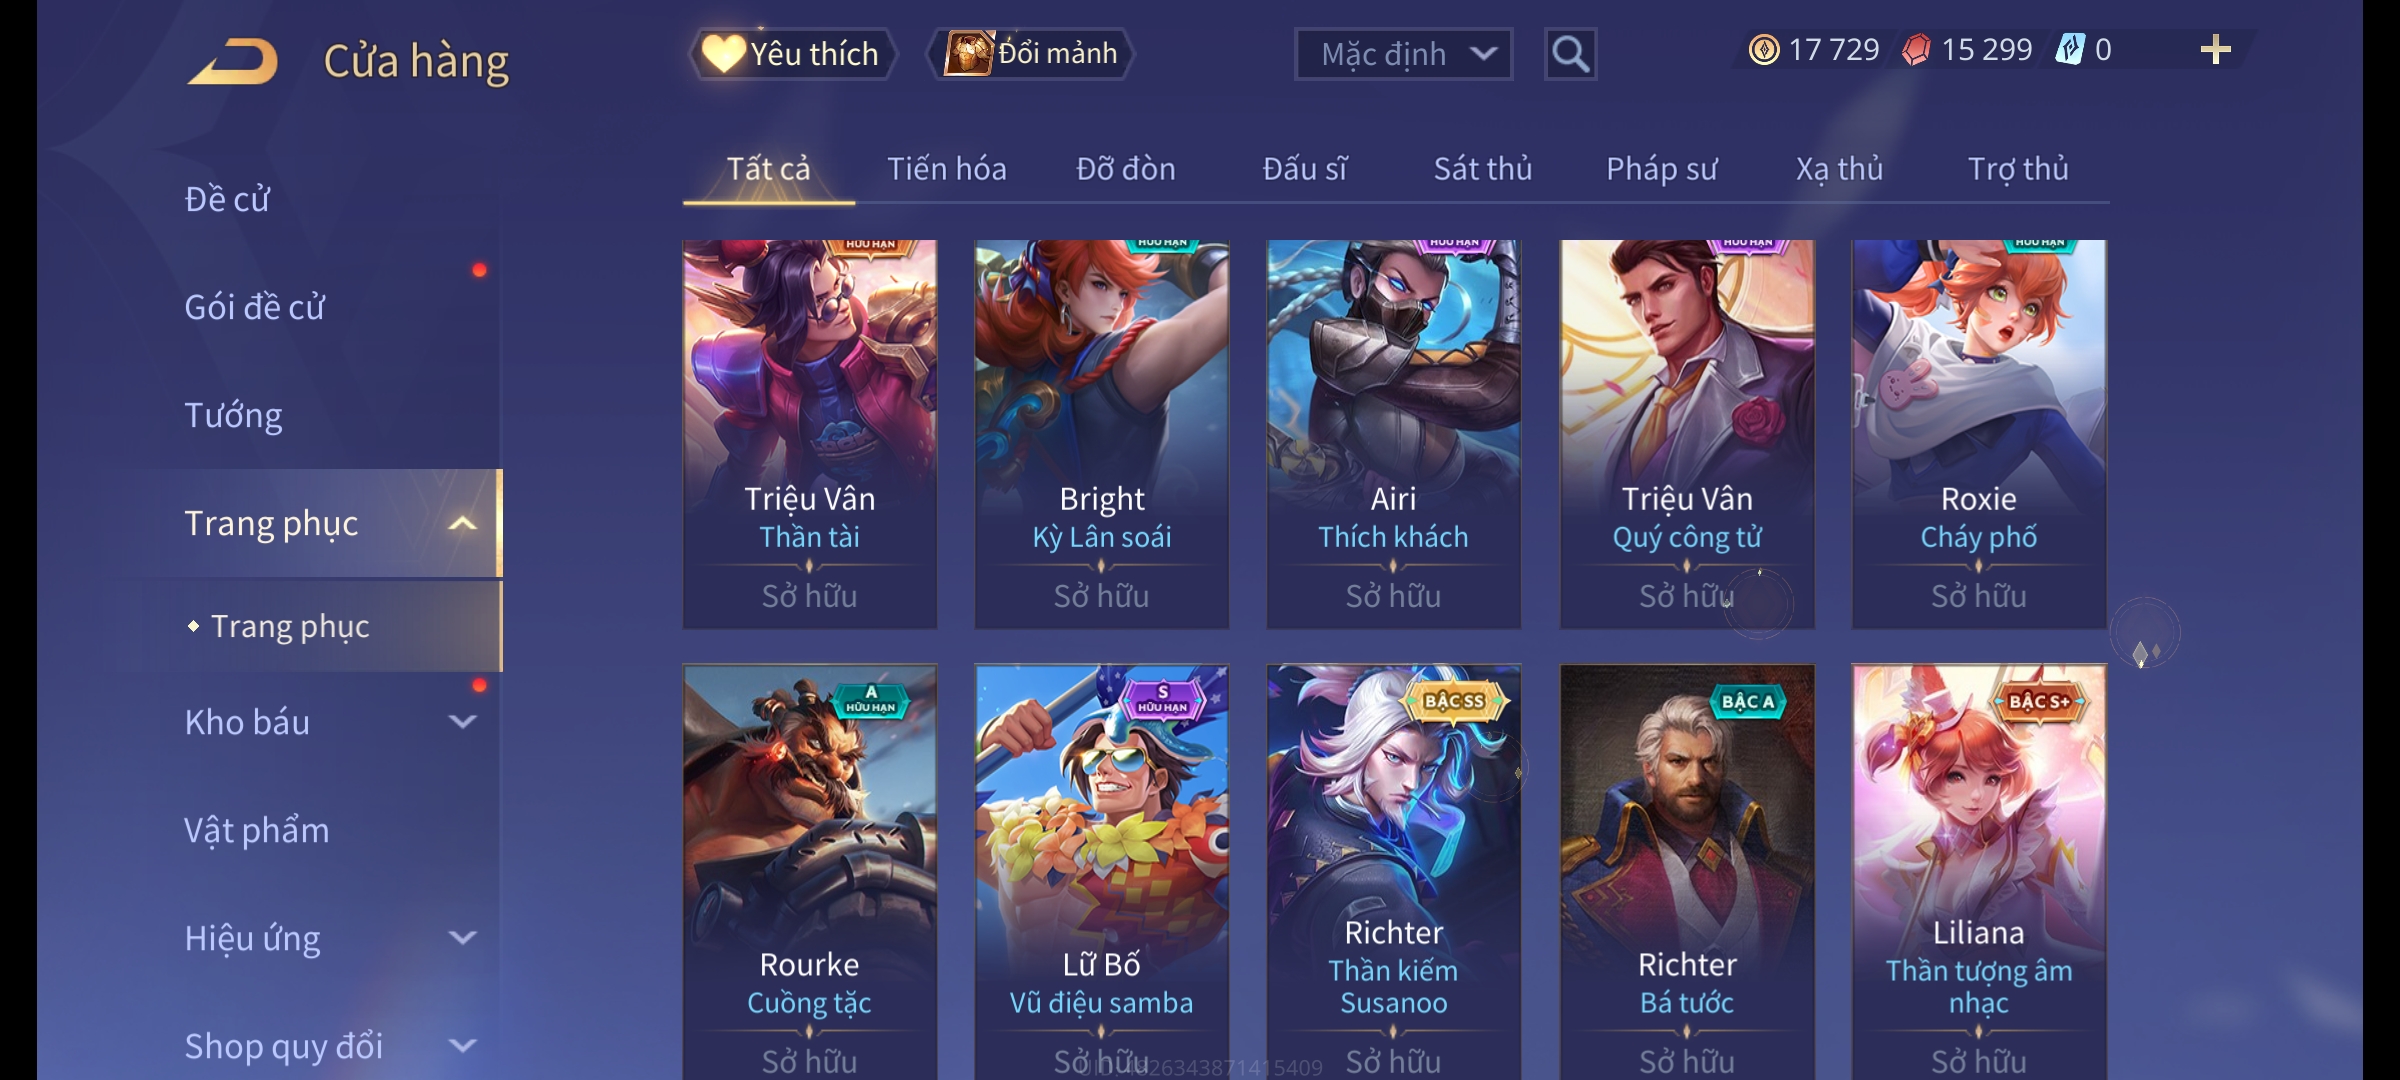
Task: Tap the gold coin currency icon
Action: (x=1764, y=50)
